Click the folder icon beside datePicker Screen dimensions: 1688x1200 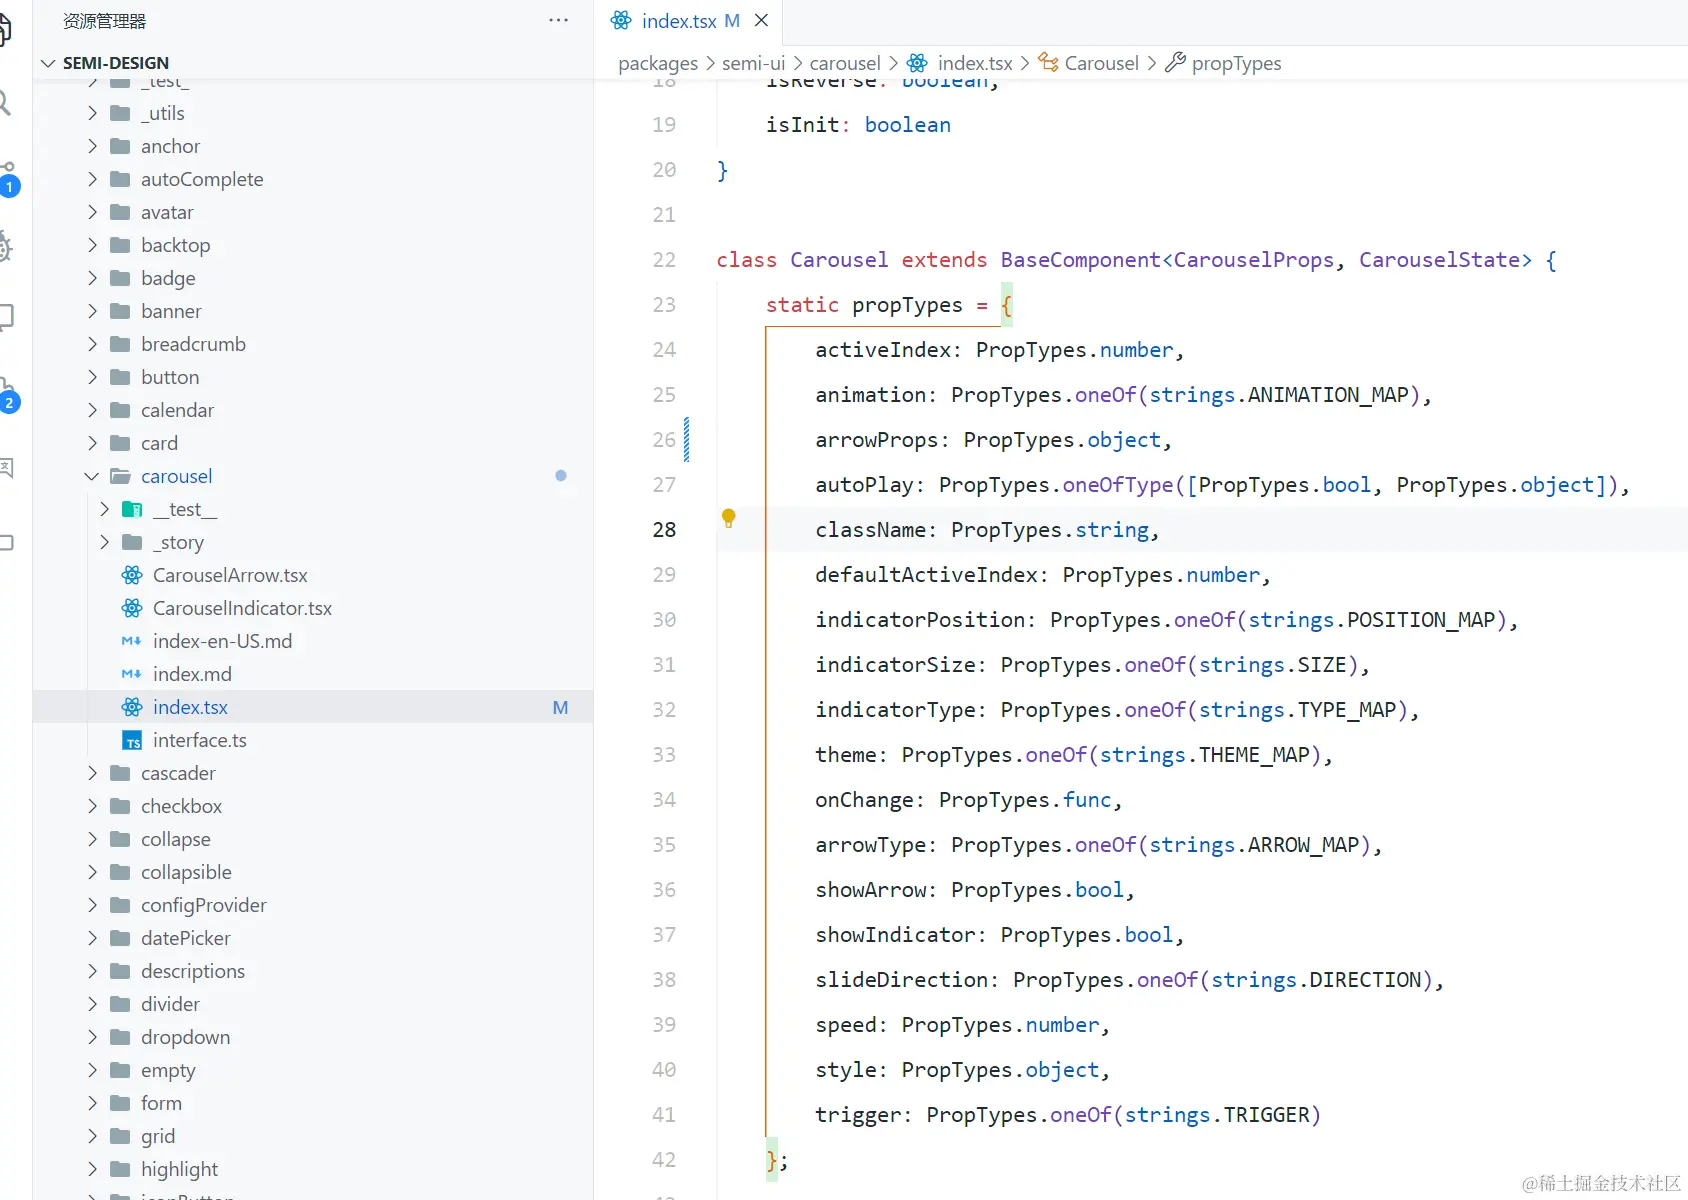(x=120, y=938)
